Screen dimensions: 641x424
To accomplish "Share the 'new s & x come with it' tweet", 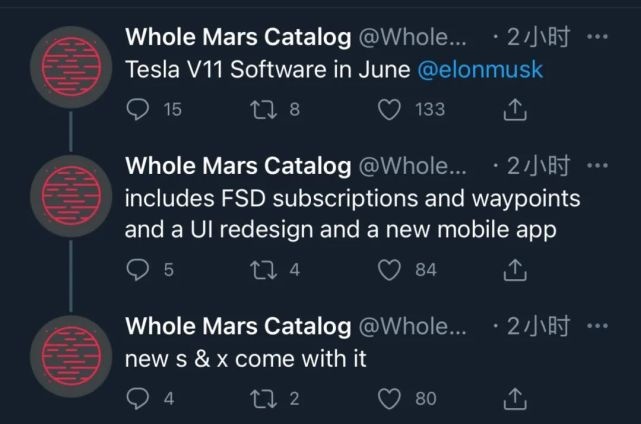I will click(x=515, y=398).
